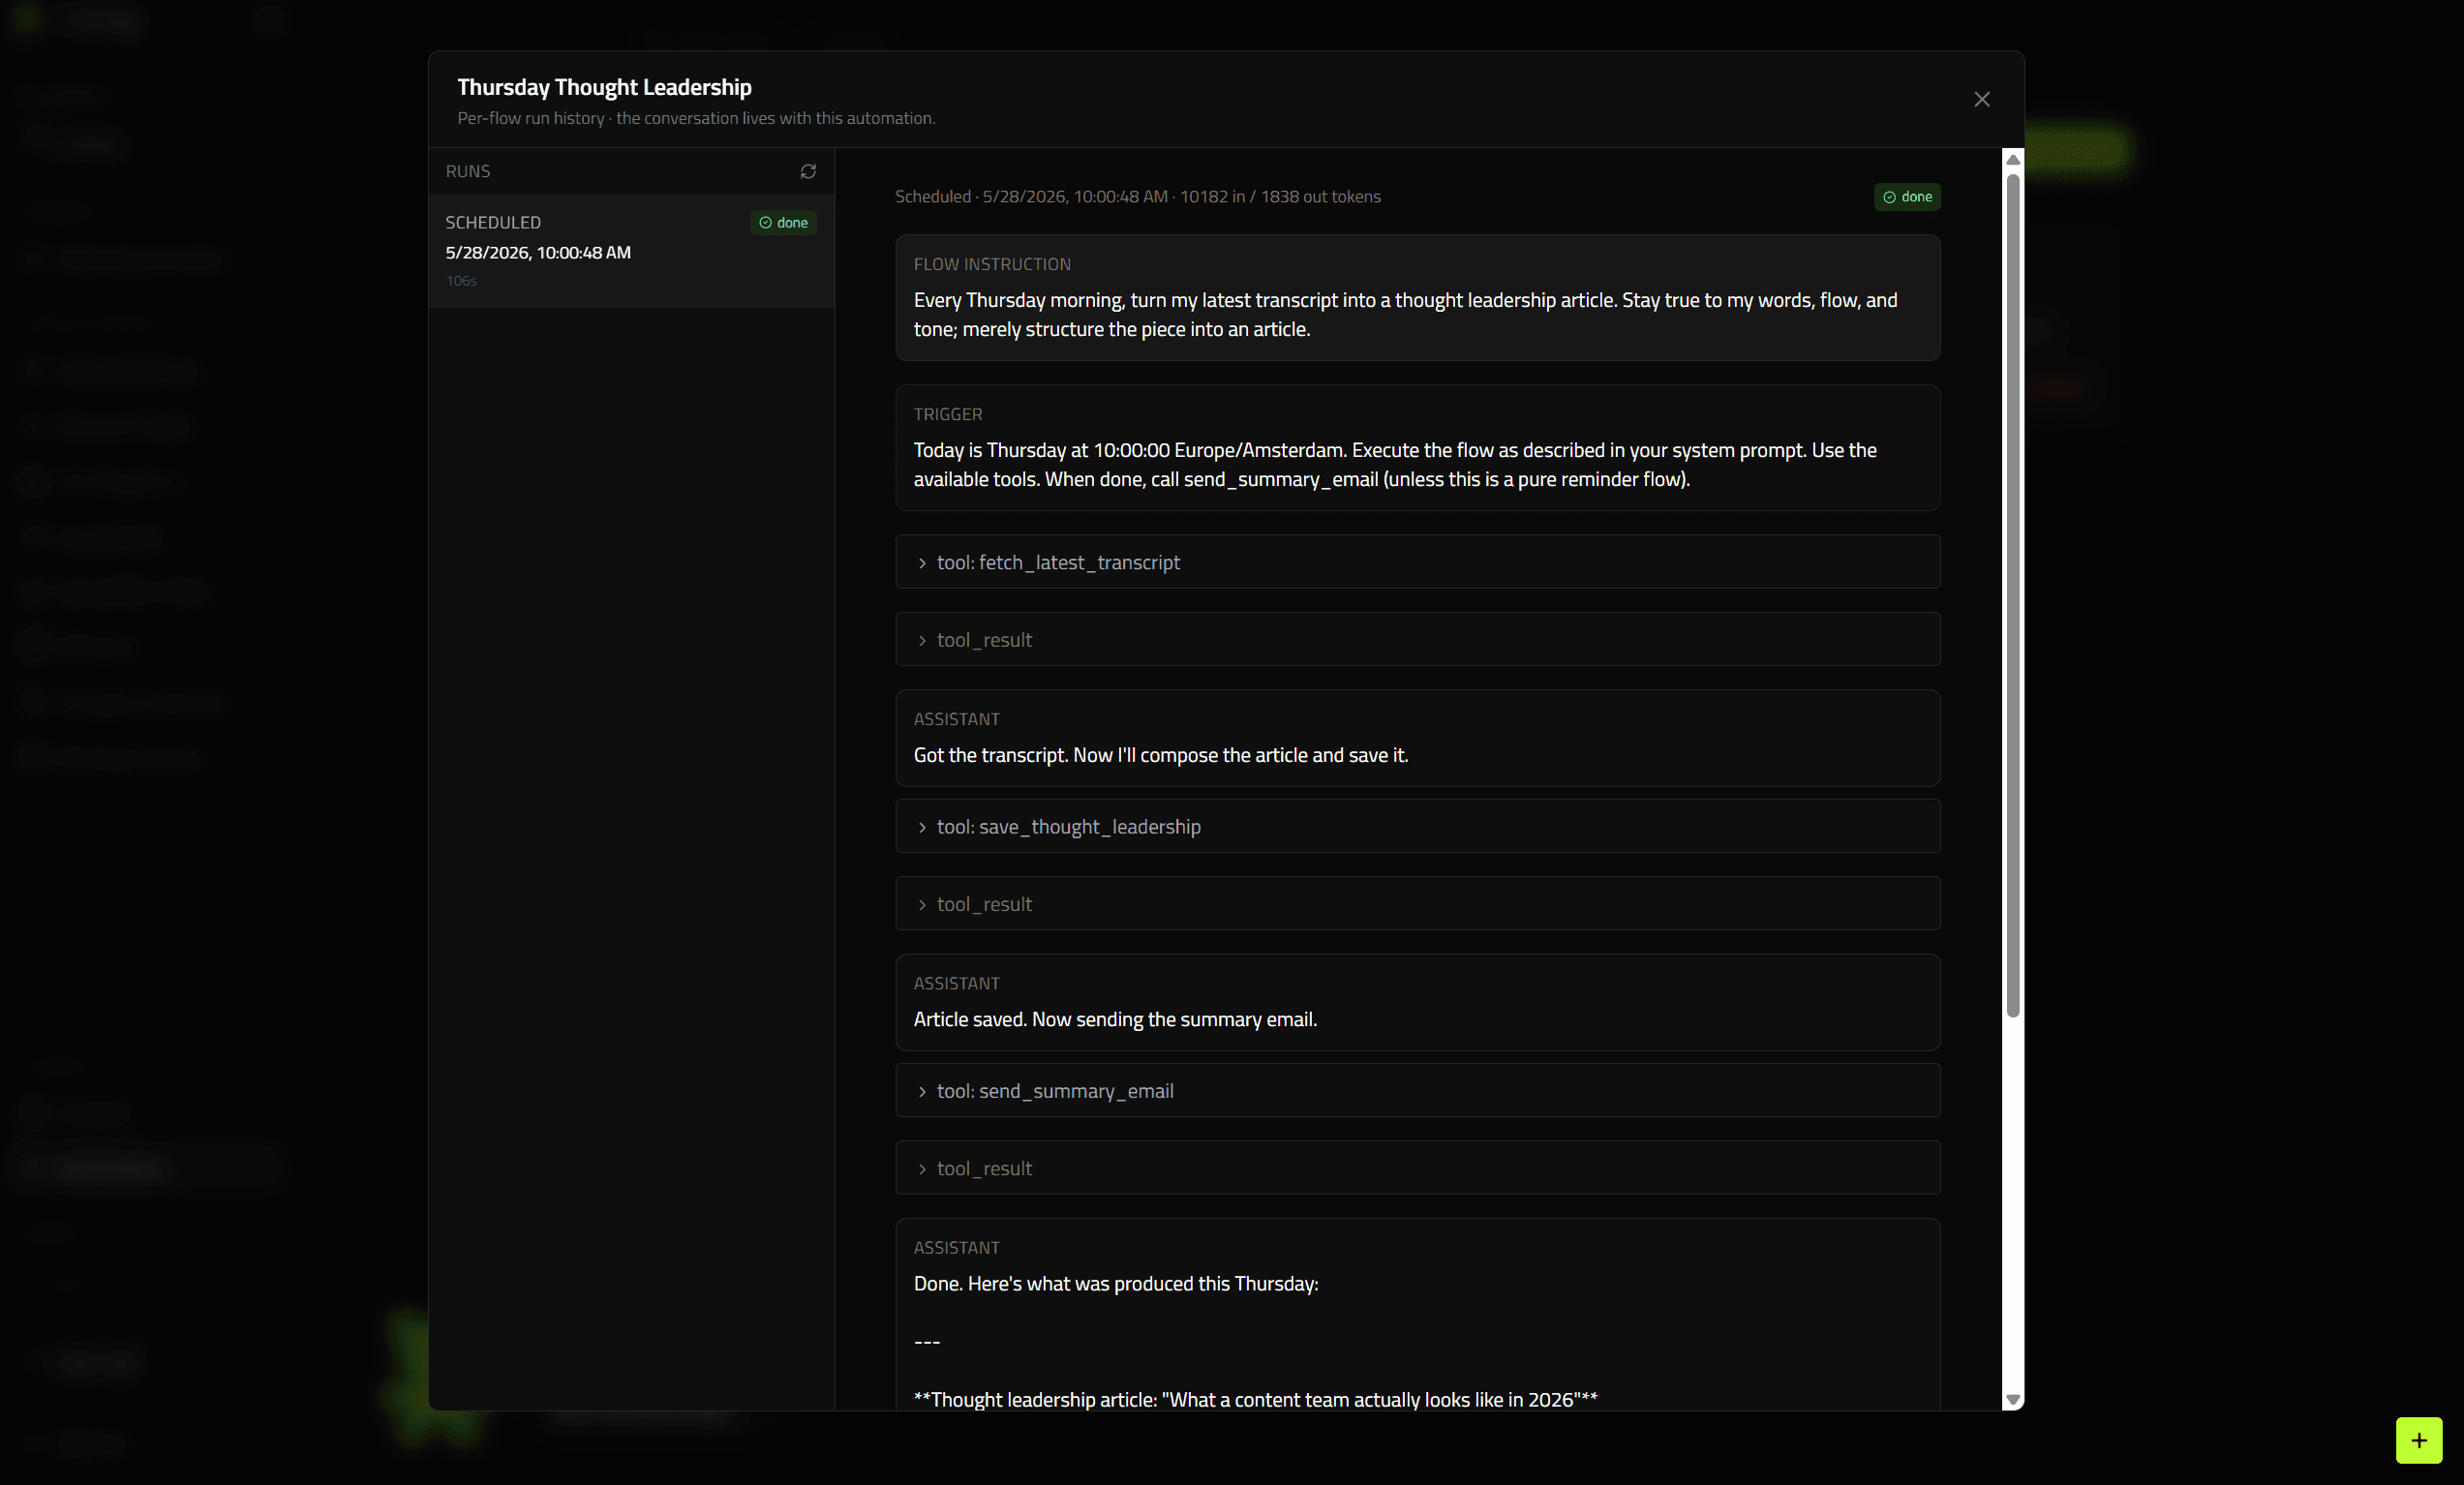Expand the fetch_latest_transcript tool call

1417,562
